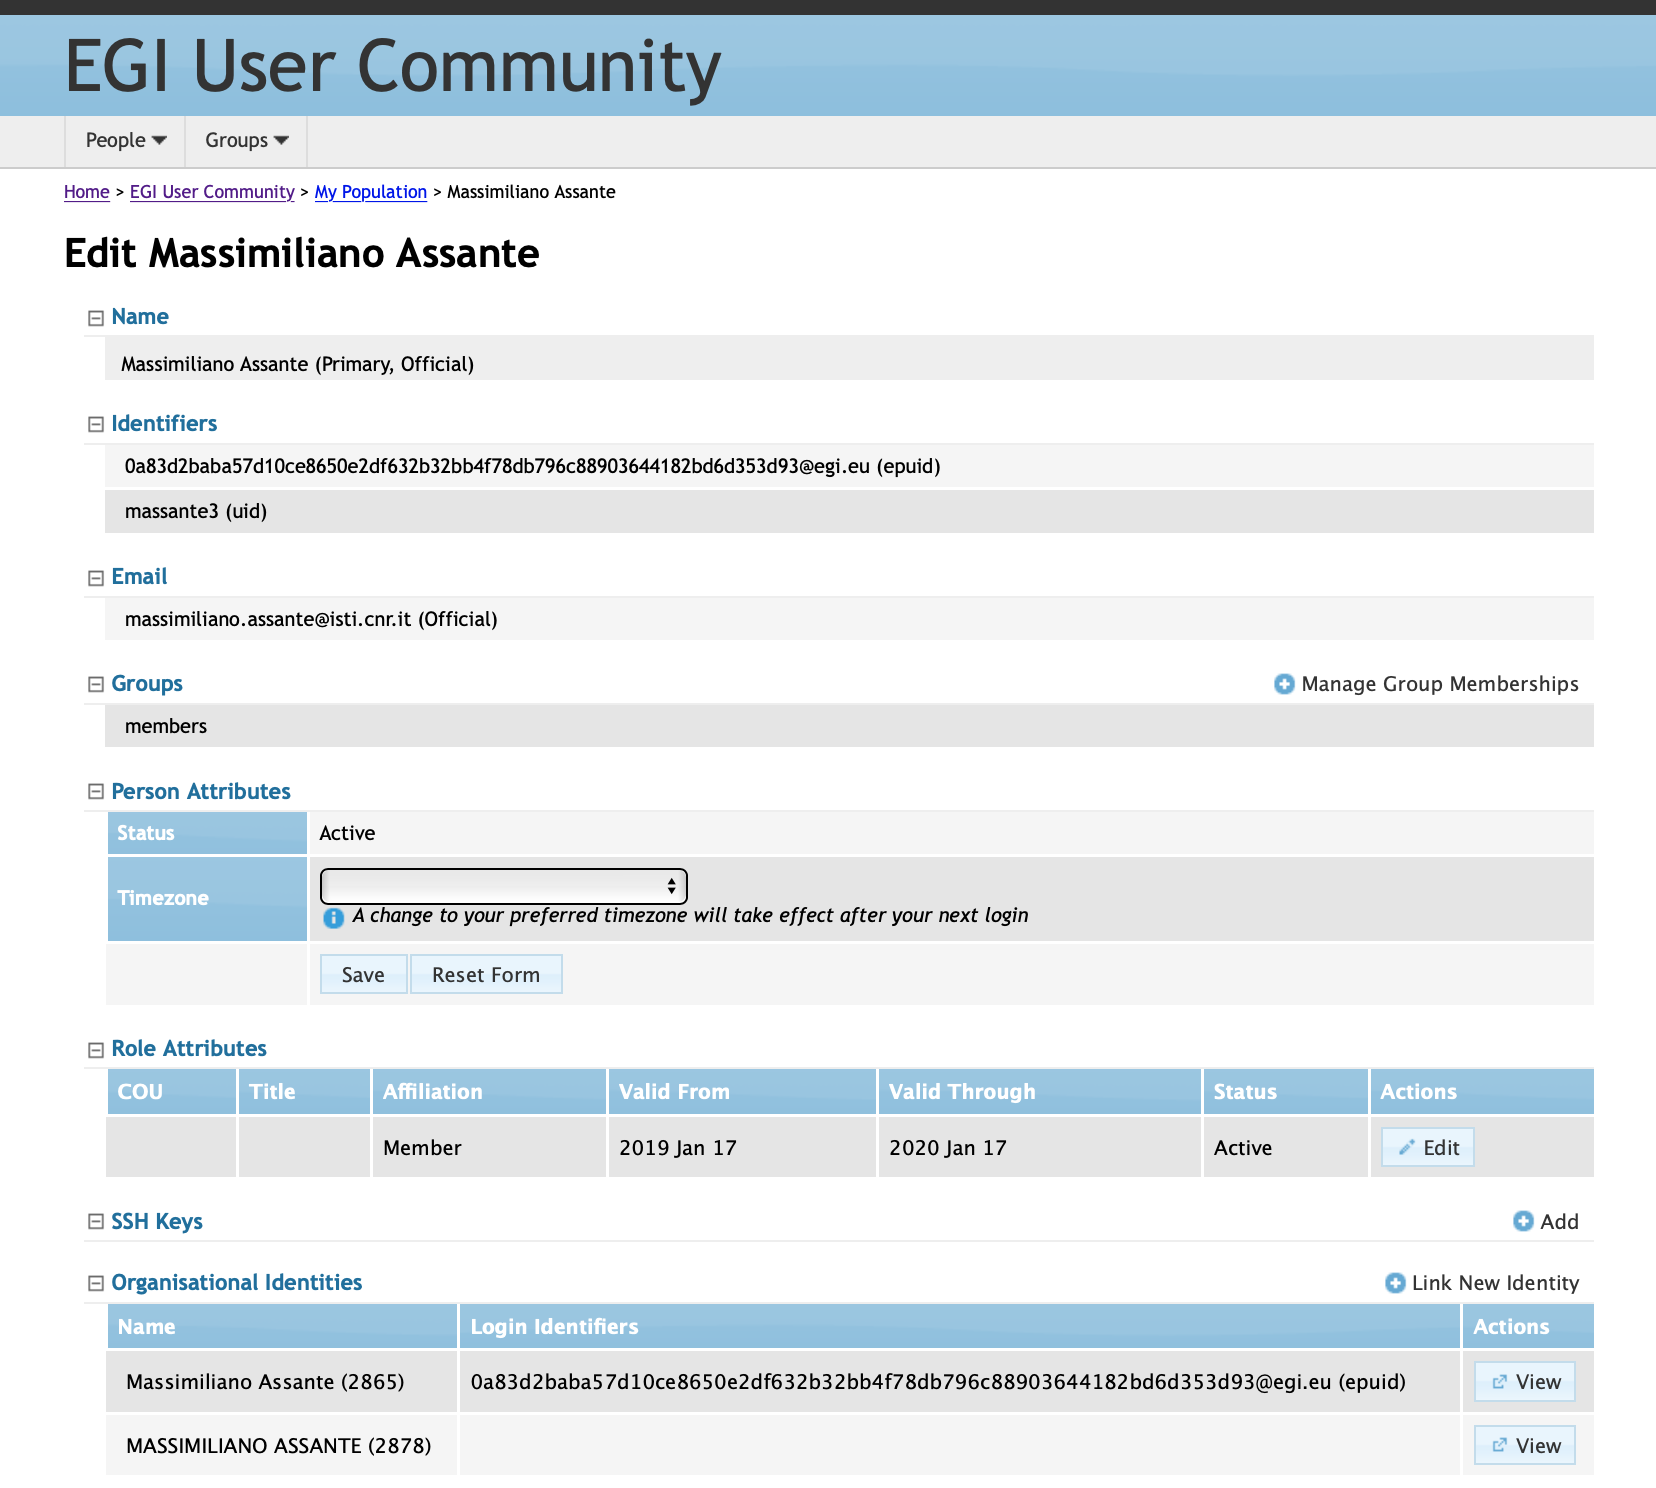Collapse the Role Attributes section toggle

point(96,1050)
